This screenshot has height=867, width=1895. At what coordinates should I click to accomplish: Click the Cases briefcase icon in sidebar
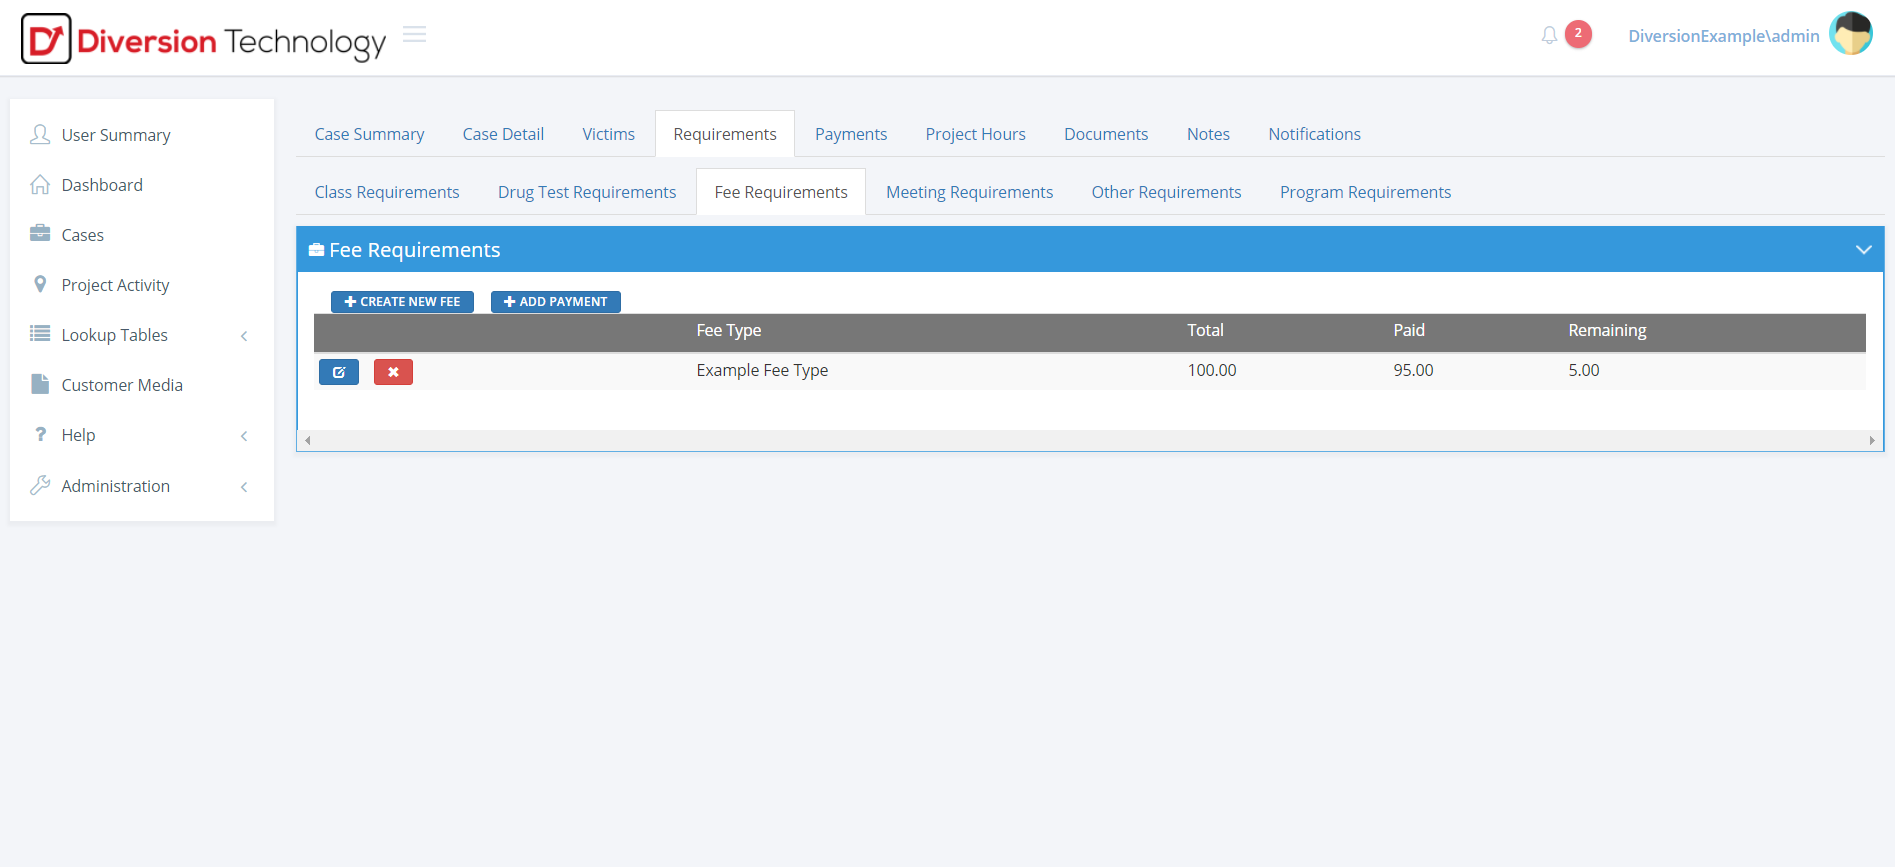tap(40, 234)
